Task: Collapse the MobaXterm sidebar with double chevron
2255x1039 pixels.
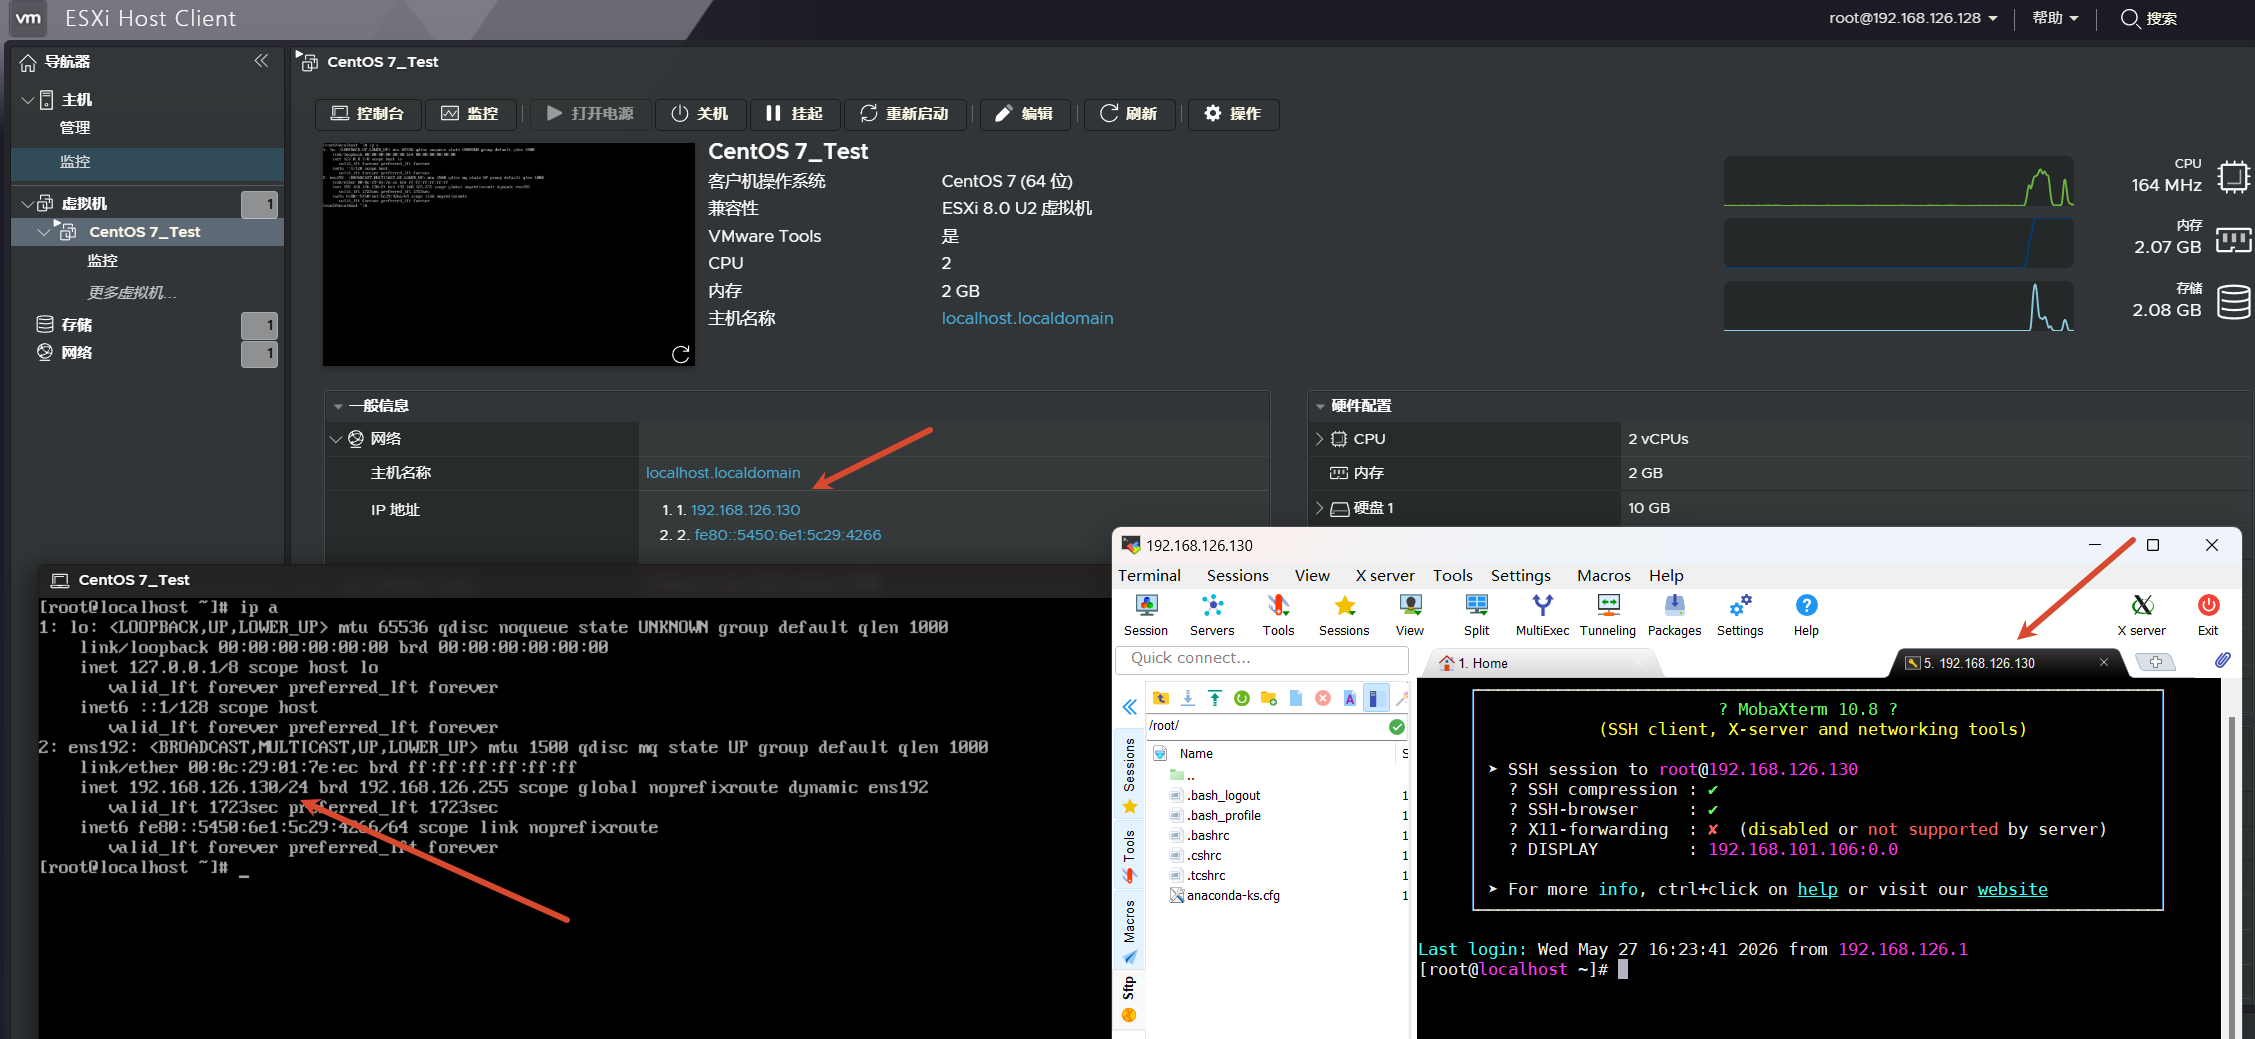Action: coord(1130,707)
